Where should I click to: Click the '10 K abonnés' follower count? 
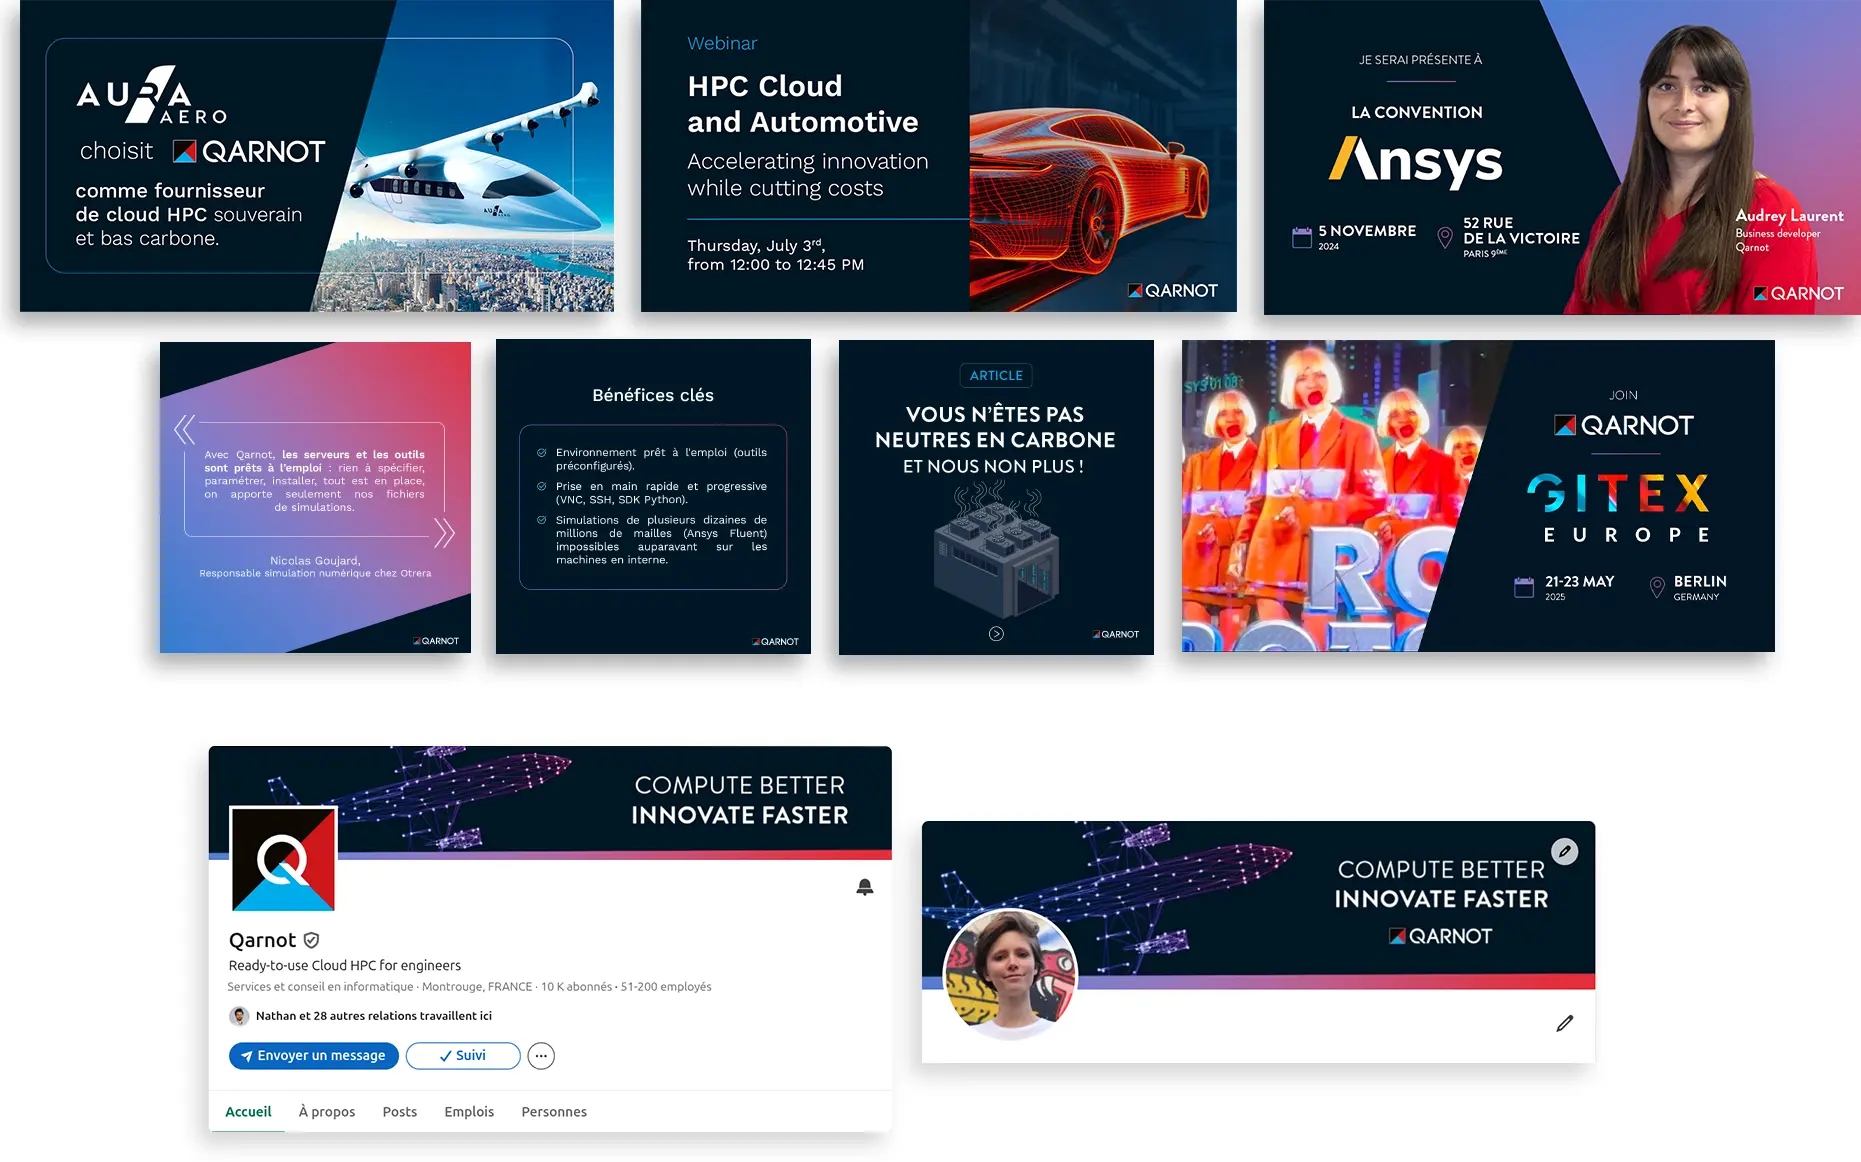coord(576,987)
